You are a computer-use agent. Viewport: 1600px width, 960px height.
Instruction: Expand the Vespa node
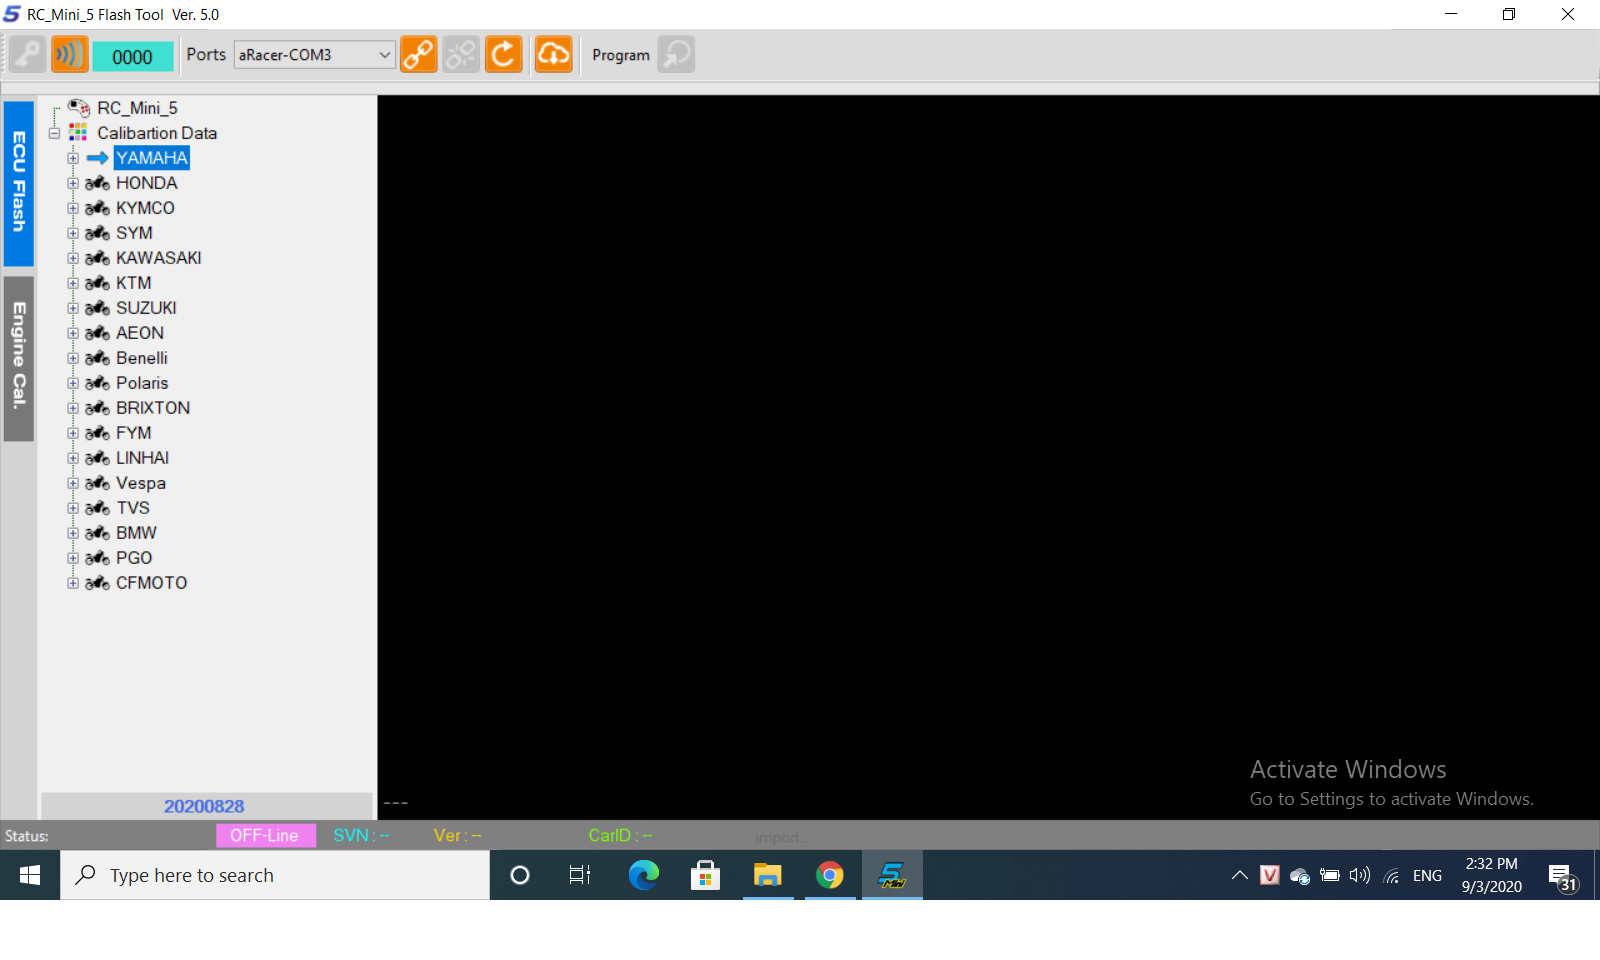point(73,483)
